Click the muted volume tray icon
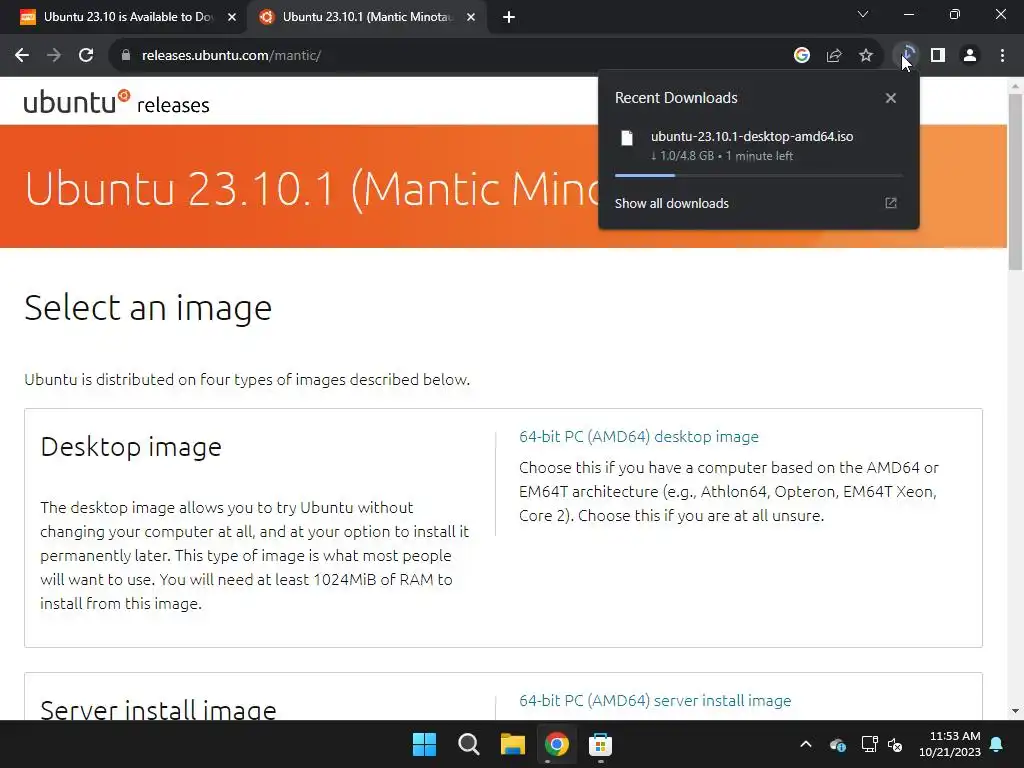The image size is (1024, 768). point(895,744)
